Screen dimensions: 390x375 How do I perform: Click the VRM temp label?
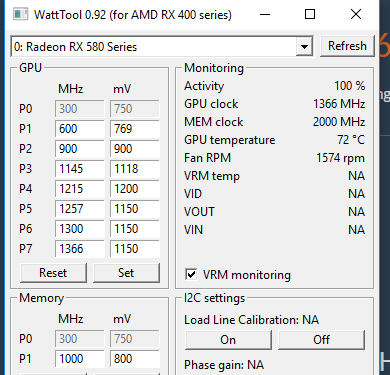point(212,176)
